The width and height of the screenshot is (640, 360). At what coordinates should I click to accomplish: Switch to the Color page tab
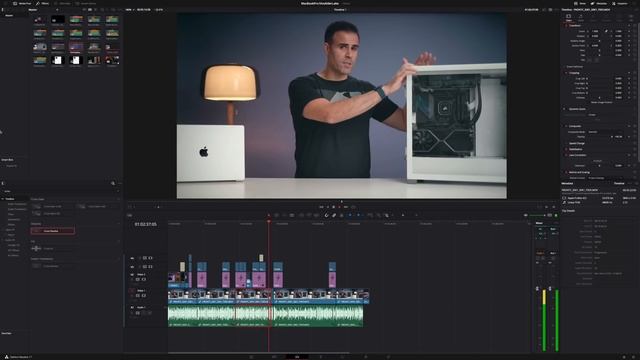(x=342, y=357)
